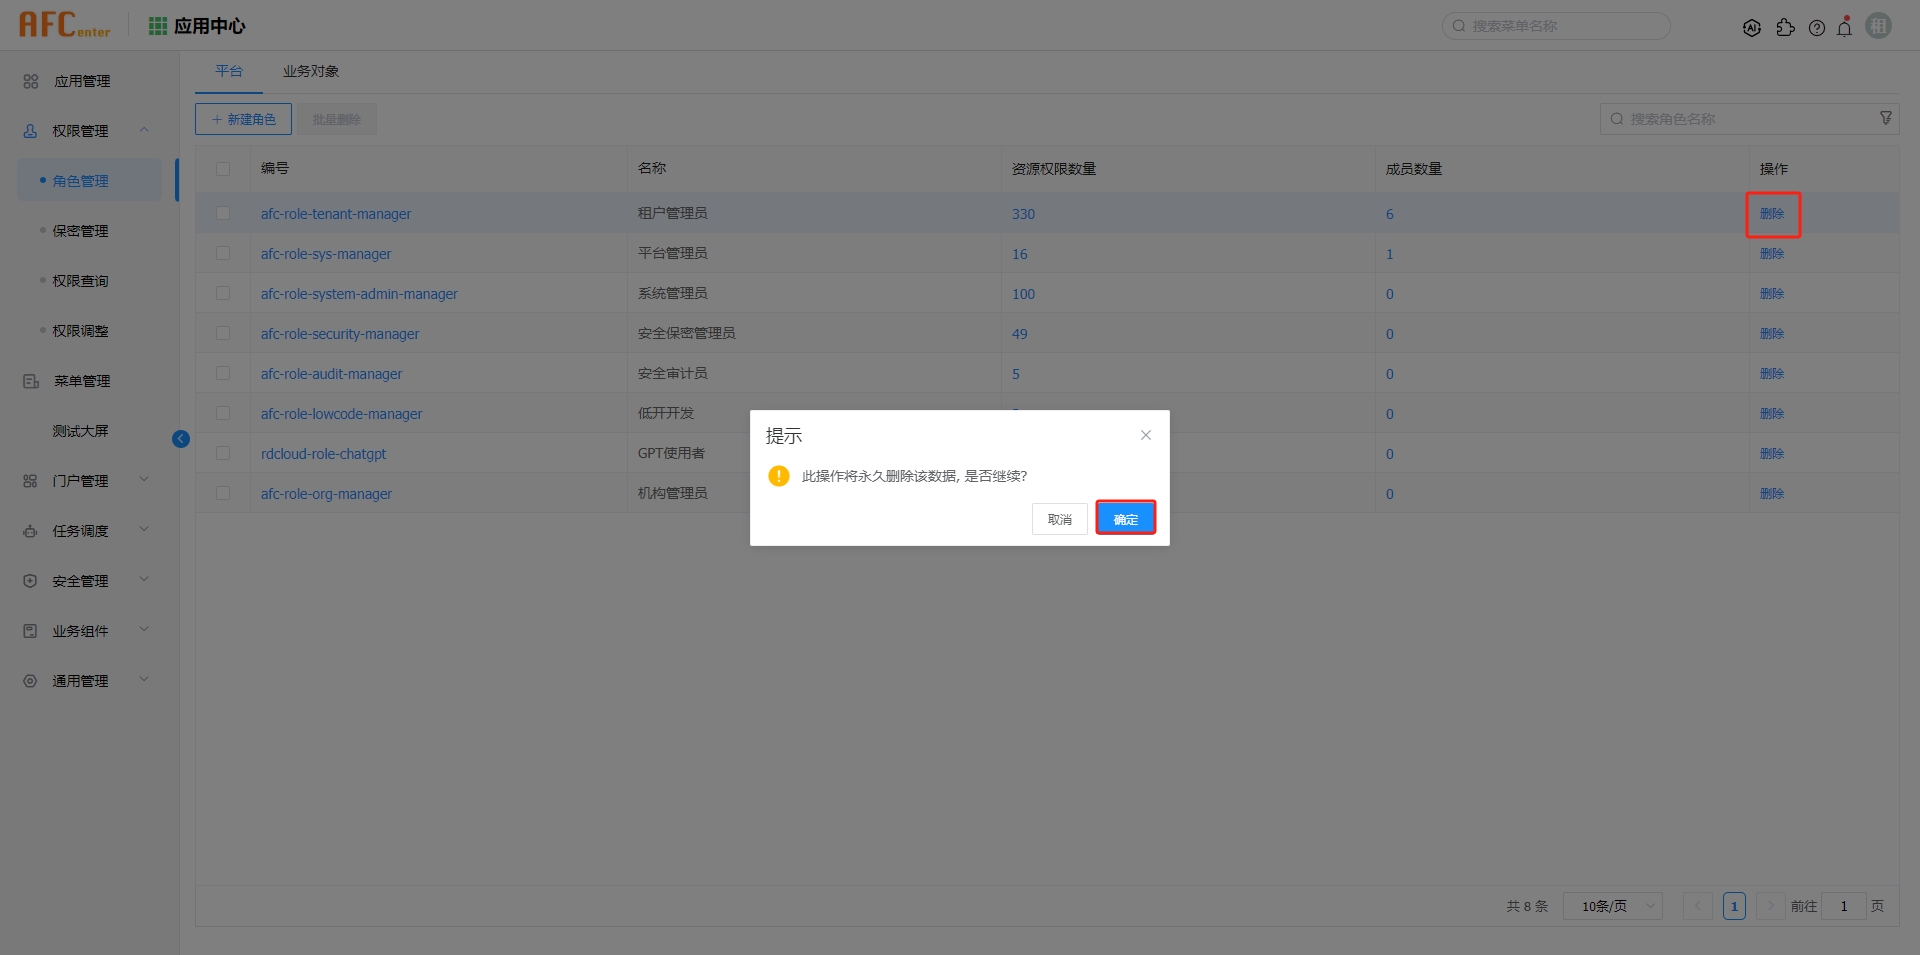Select the 应用中心 grid icon in header
Screen dimensions: 1920x955
coord(157,25)
